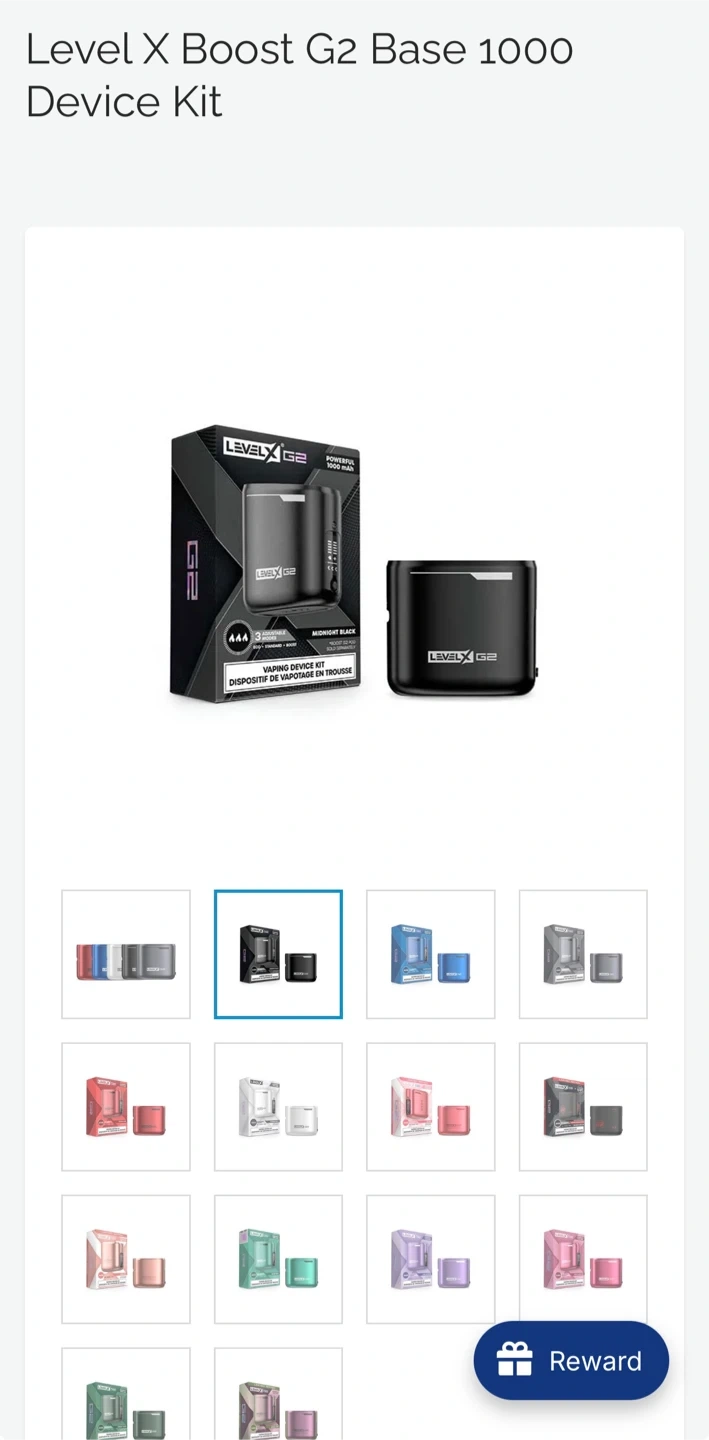Select the dark green kit thumbnail at bottom
The image size is (709, 1440).
click(x=126, y=1394)
